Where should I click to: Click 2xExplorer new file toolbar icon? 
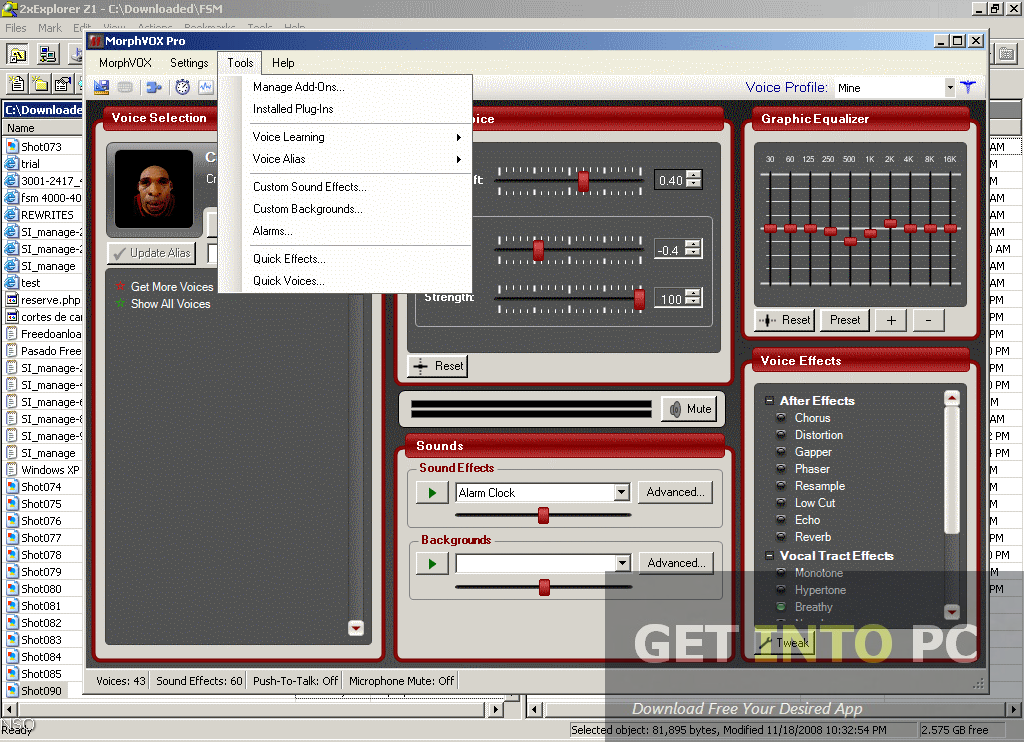[x=16, y=84]
